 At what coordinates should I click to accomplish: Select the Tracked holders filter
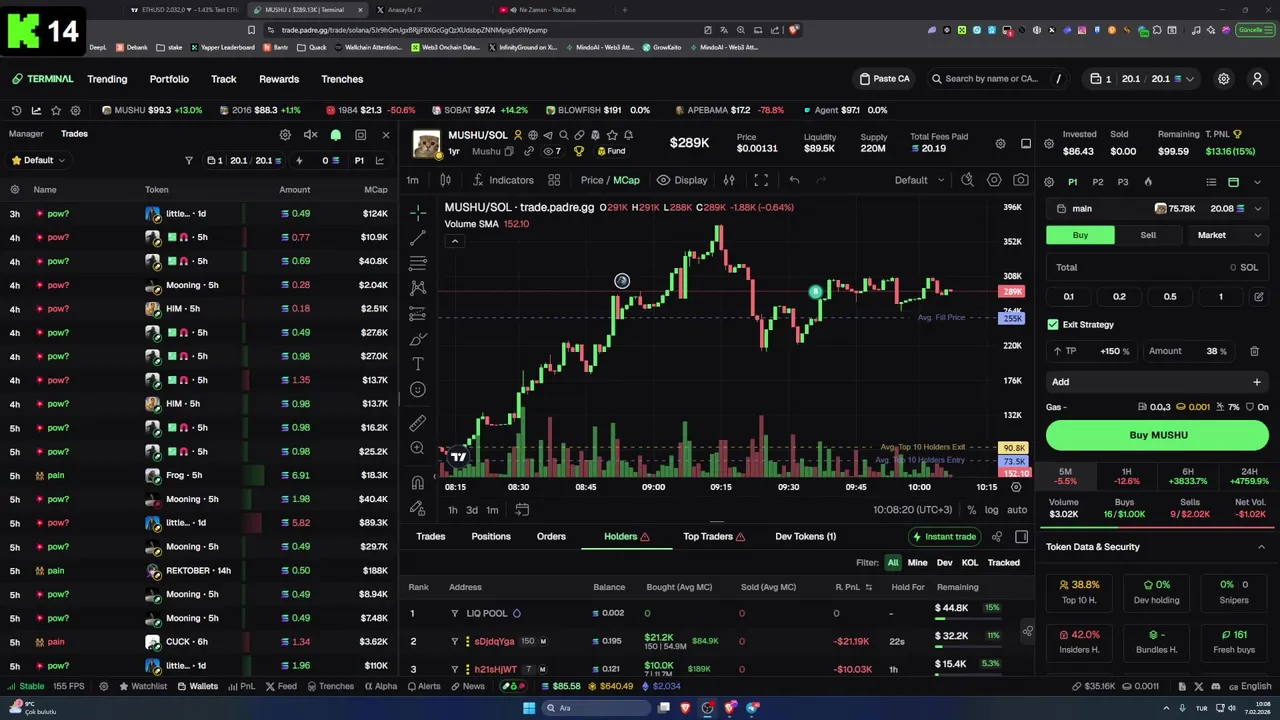click(1003, 563)
